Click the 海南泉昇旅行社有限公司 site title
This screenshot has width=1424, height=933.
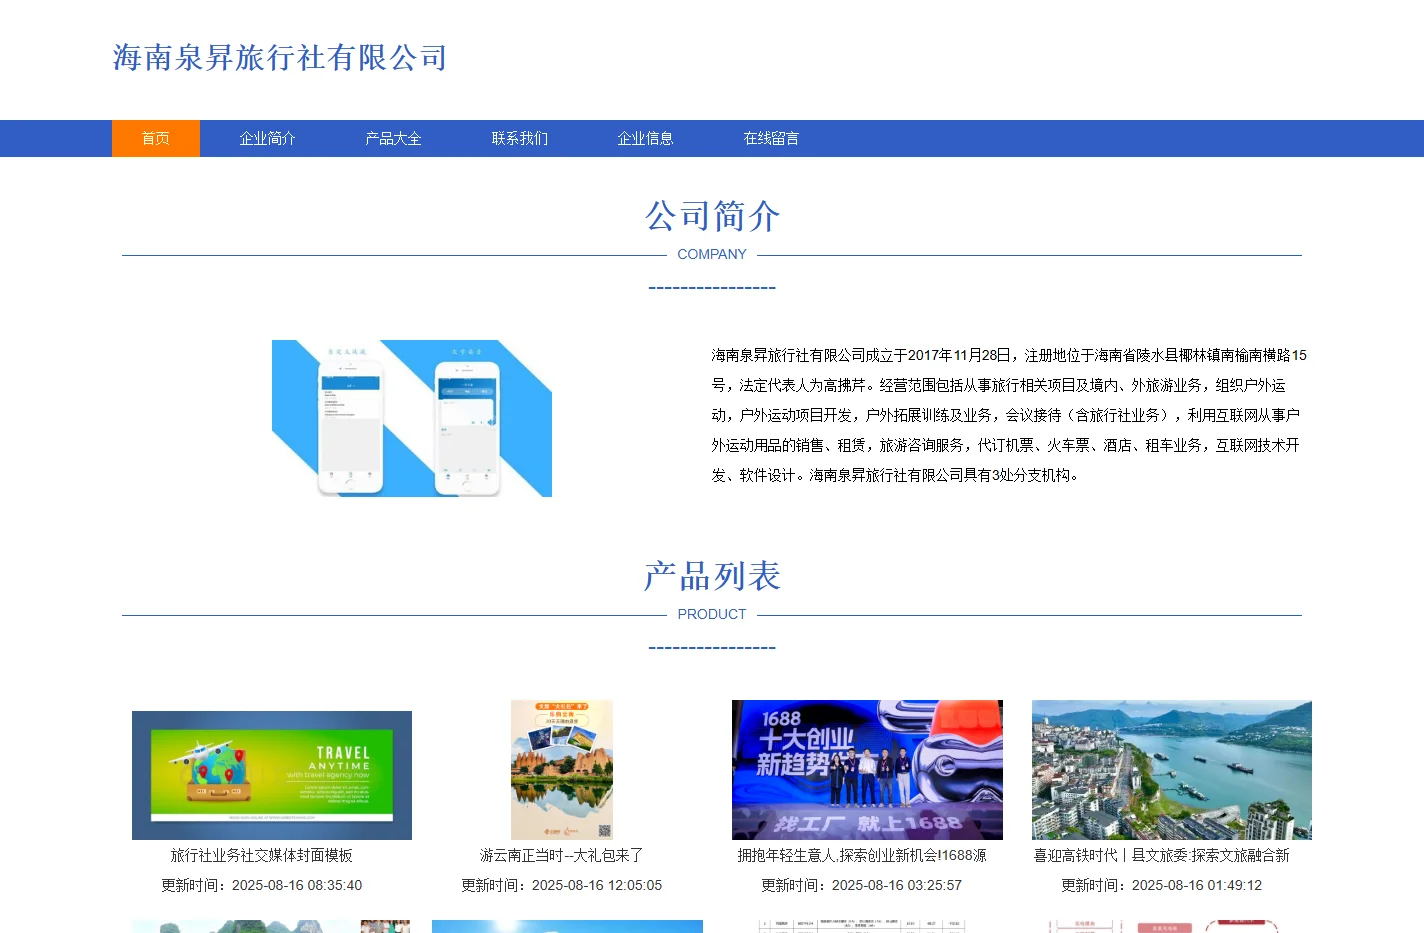tap(280, 58)
